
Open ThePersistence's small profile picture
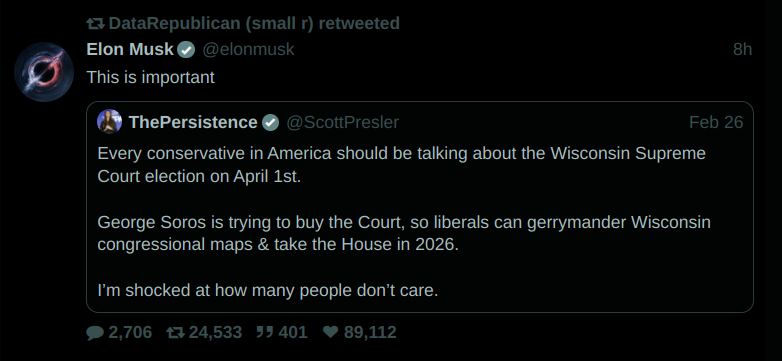(x=110, y=122)
